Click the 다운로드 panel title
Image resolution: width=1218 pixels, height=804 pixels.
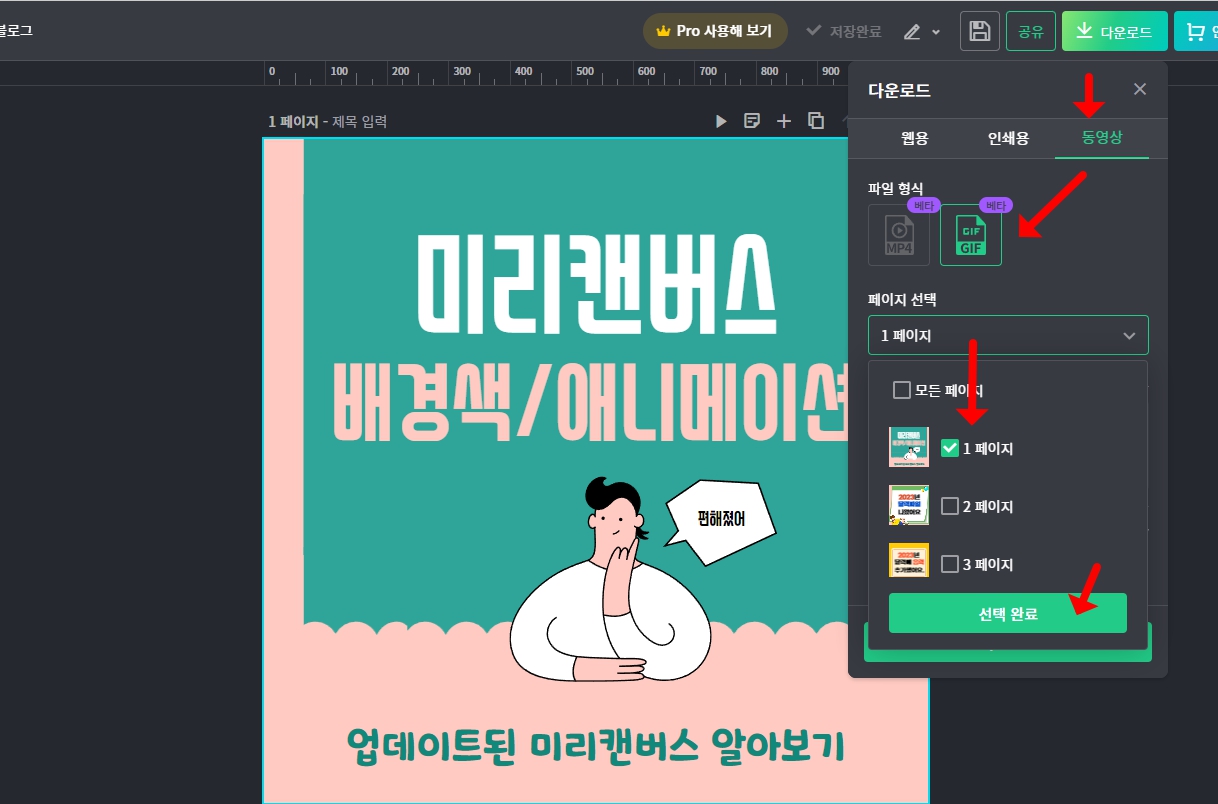(899, 90)
